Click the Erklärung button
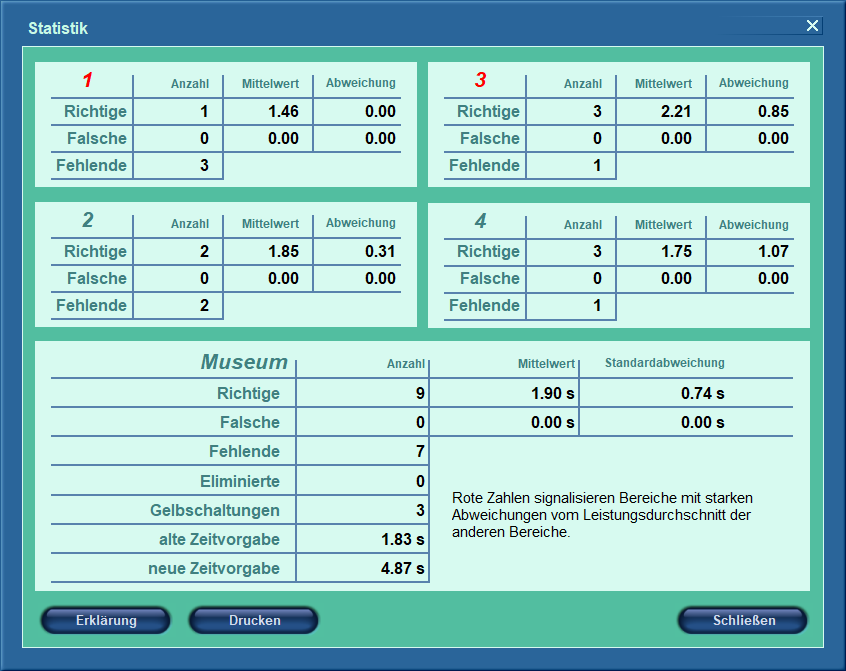The height and width of the screenshot is (671, 846). coord(106,620)
